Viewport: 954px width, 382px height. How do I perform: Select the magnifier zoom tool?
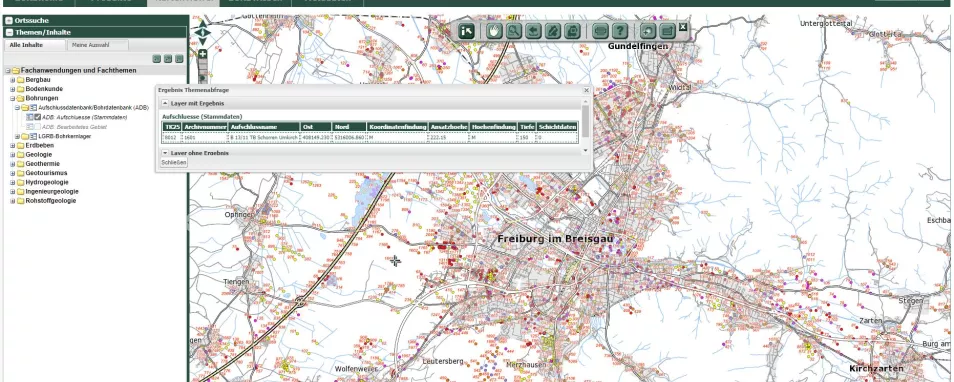point(514,31)
